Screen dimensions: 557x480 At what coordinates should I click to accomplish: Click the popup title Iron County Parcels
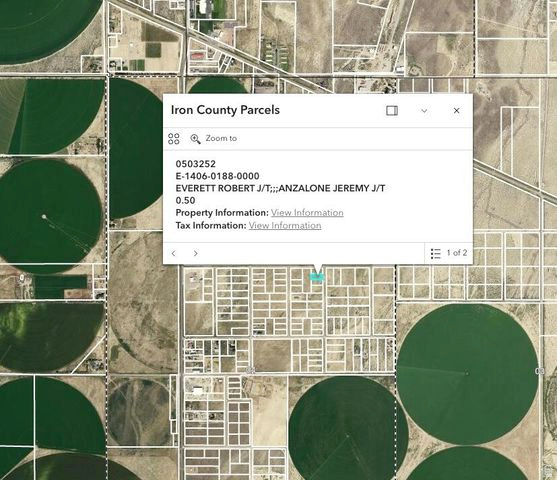pos(225,110)
